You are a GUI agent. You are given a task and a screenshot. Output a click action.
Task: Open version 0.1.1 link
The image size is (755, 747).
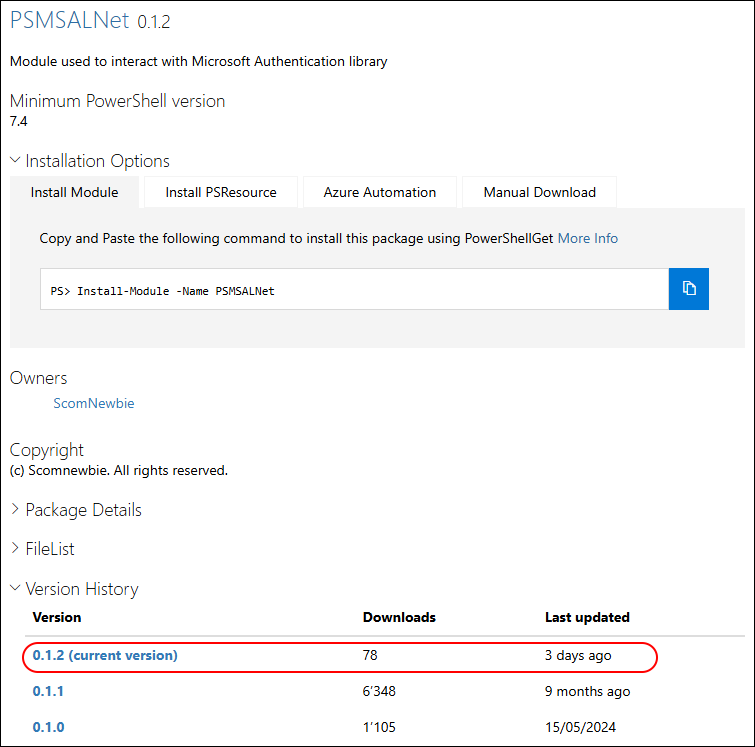pos(48,691)
